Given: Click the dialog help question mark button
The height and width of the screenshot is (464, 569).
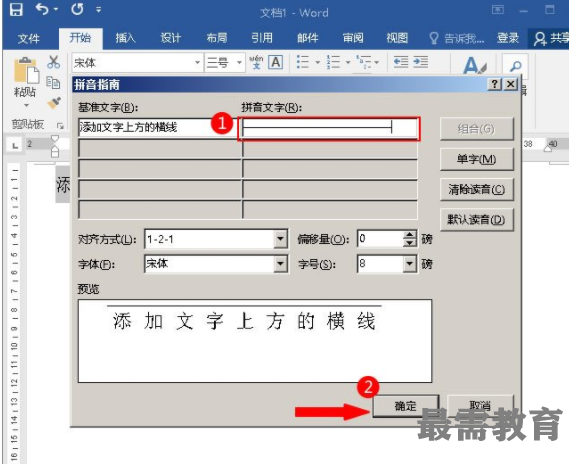Looking at the screenshot, I should (494, 84).
